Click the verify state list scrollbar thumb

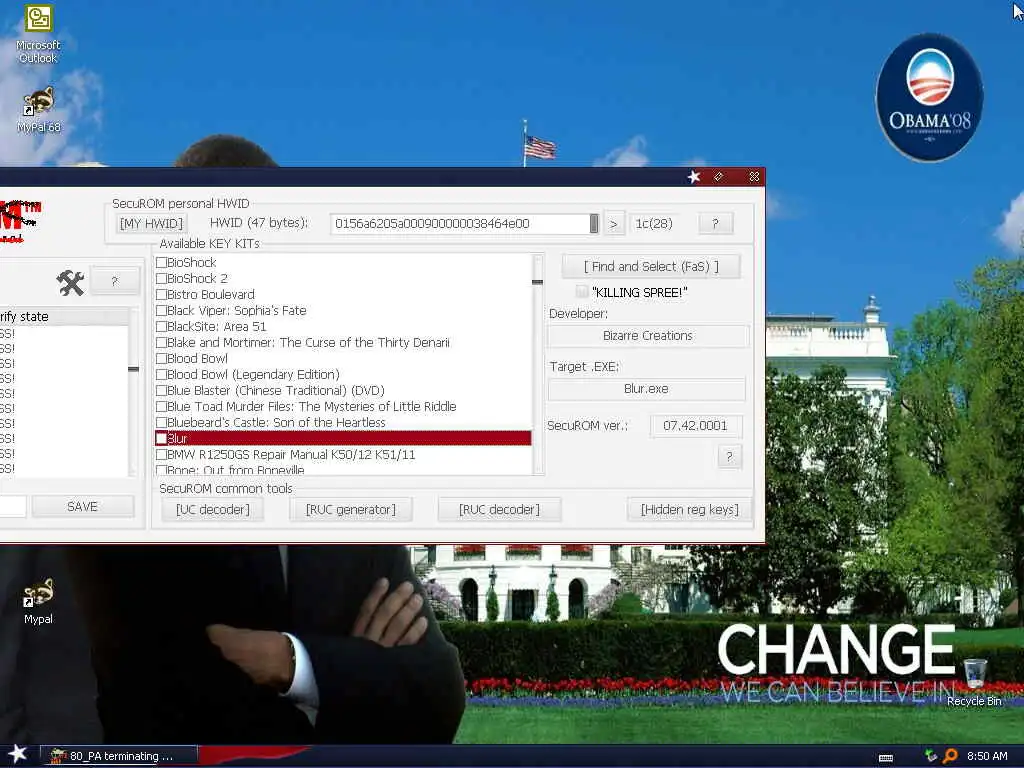coord(133,370)
